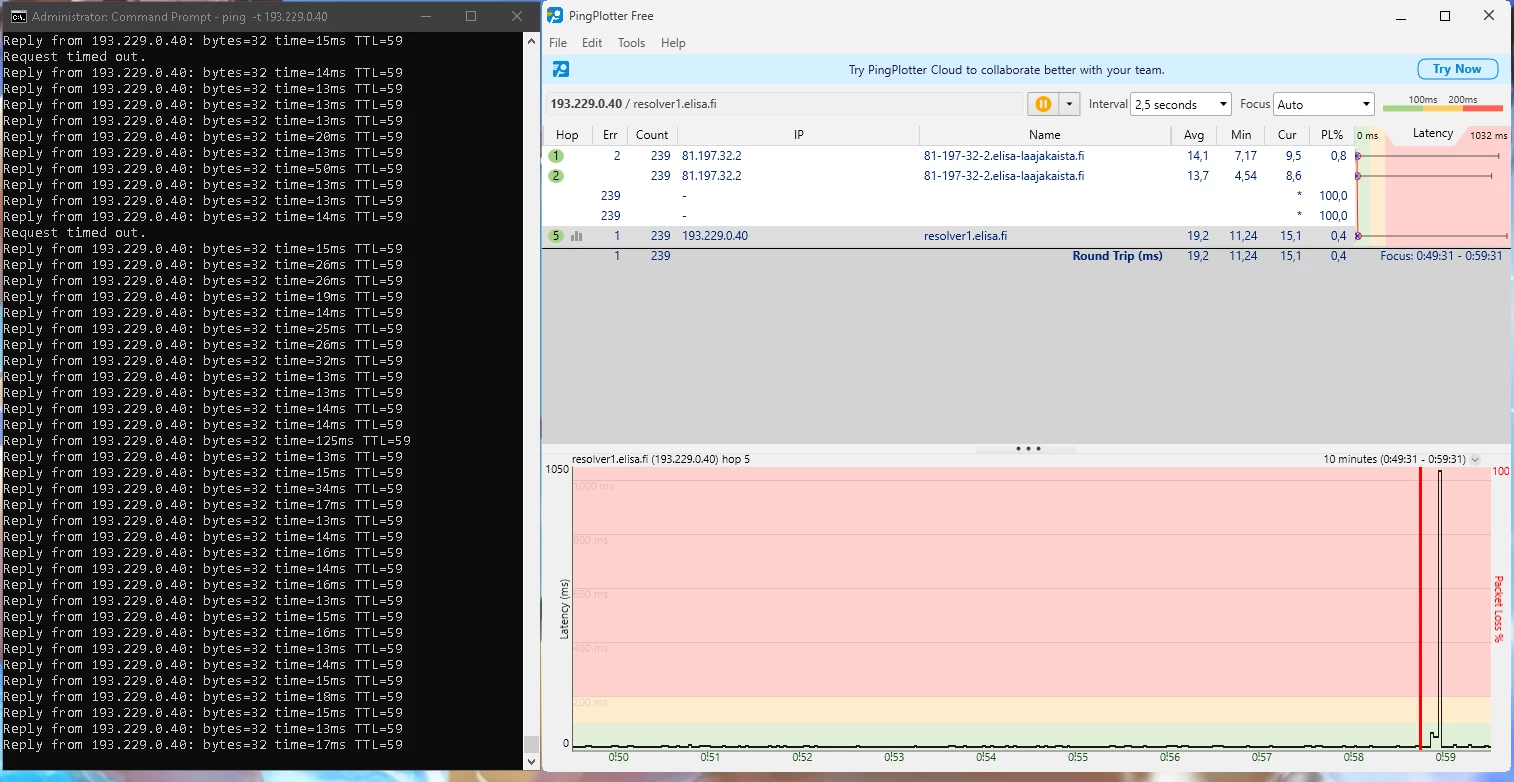Screen dimensions: 1514x782
Task: Select the hop 1 green circle icon
Action: [556, 156]
